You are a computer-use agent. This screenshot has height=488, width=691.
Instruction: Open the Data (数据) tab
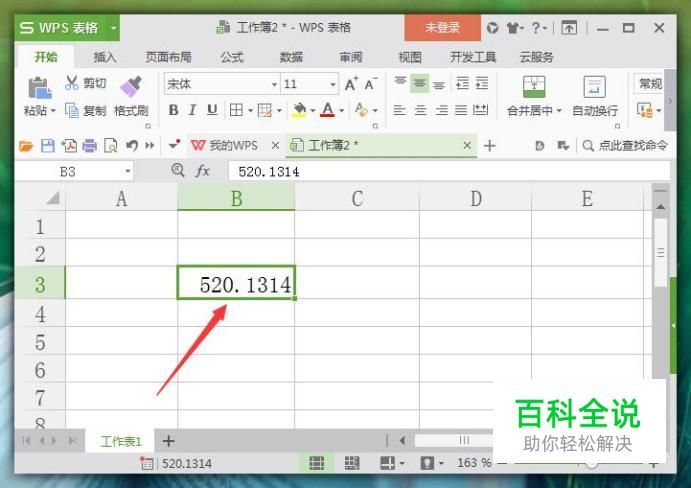(x=291, y=57)
